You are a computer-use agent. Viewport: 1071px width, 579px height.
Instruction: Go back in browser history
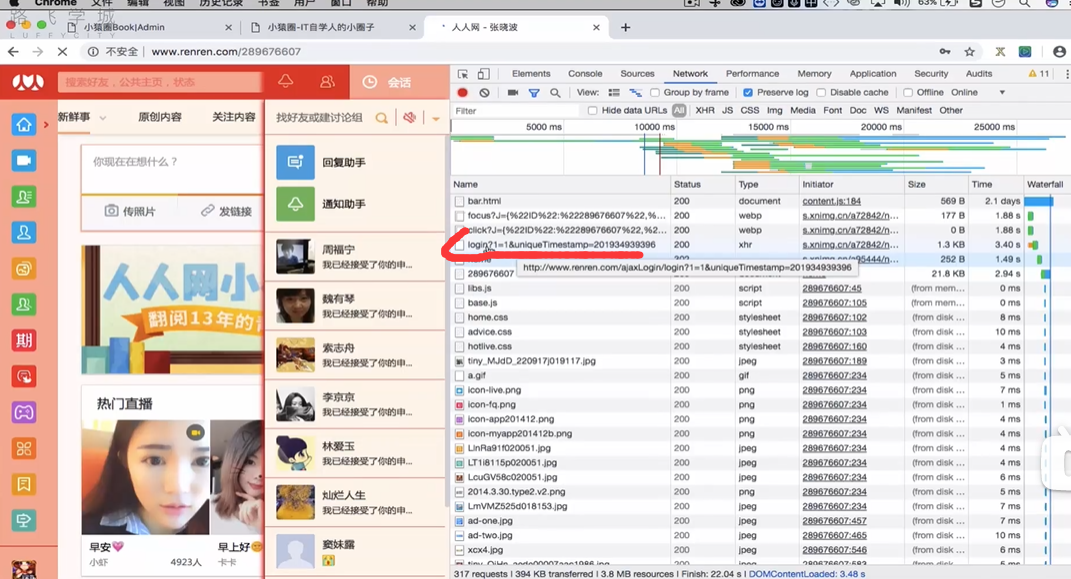click(x=13, y=51)
